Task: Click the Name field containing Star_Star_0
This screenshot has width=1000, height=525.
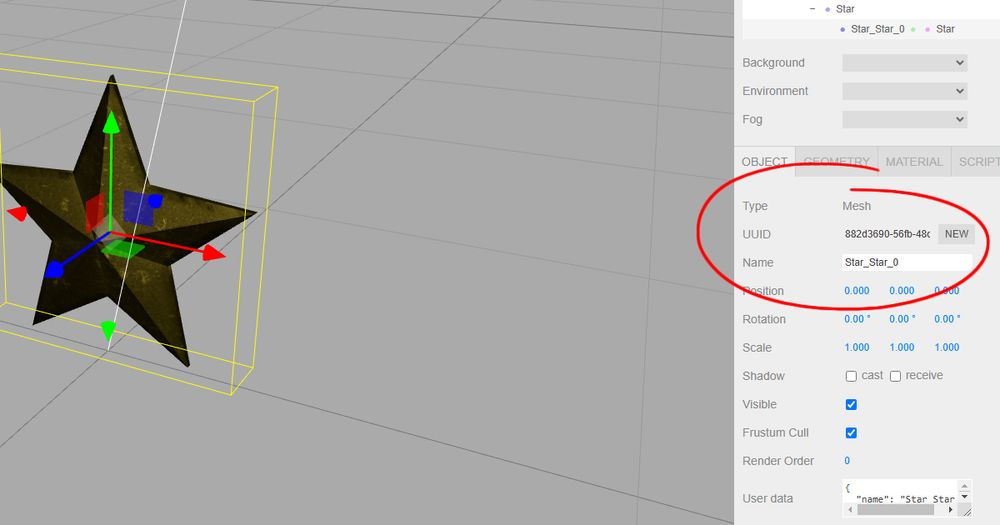Action: (907, 262)
